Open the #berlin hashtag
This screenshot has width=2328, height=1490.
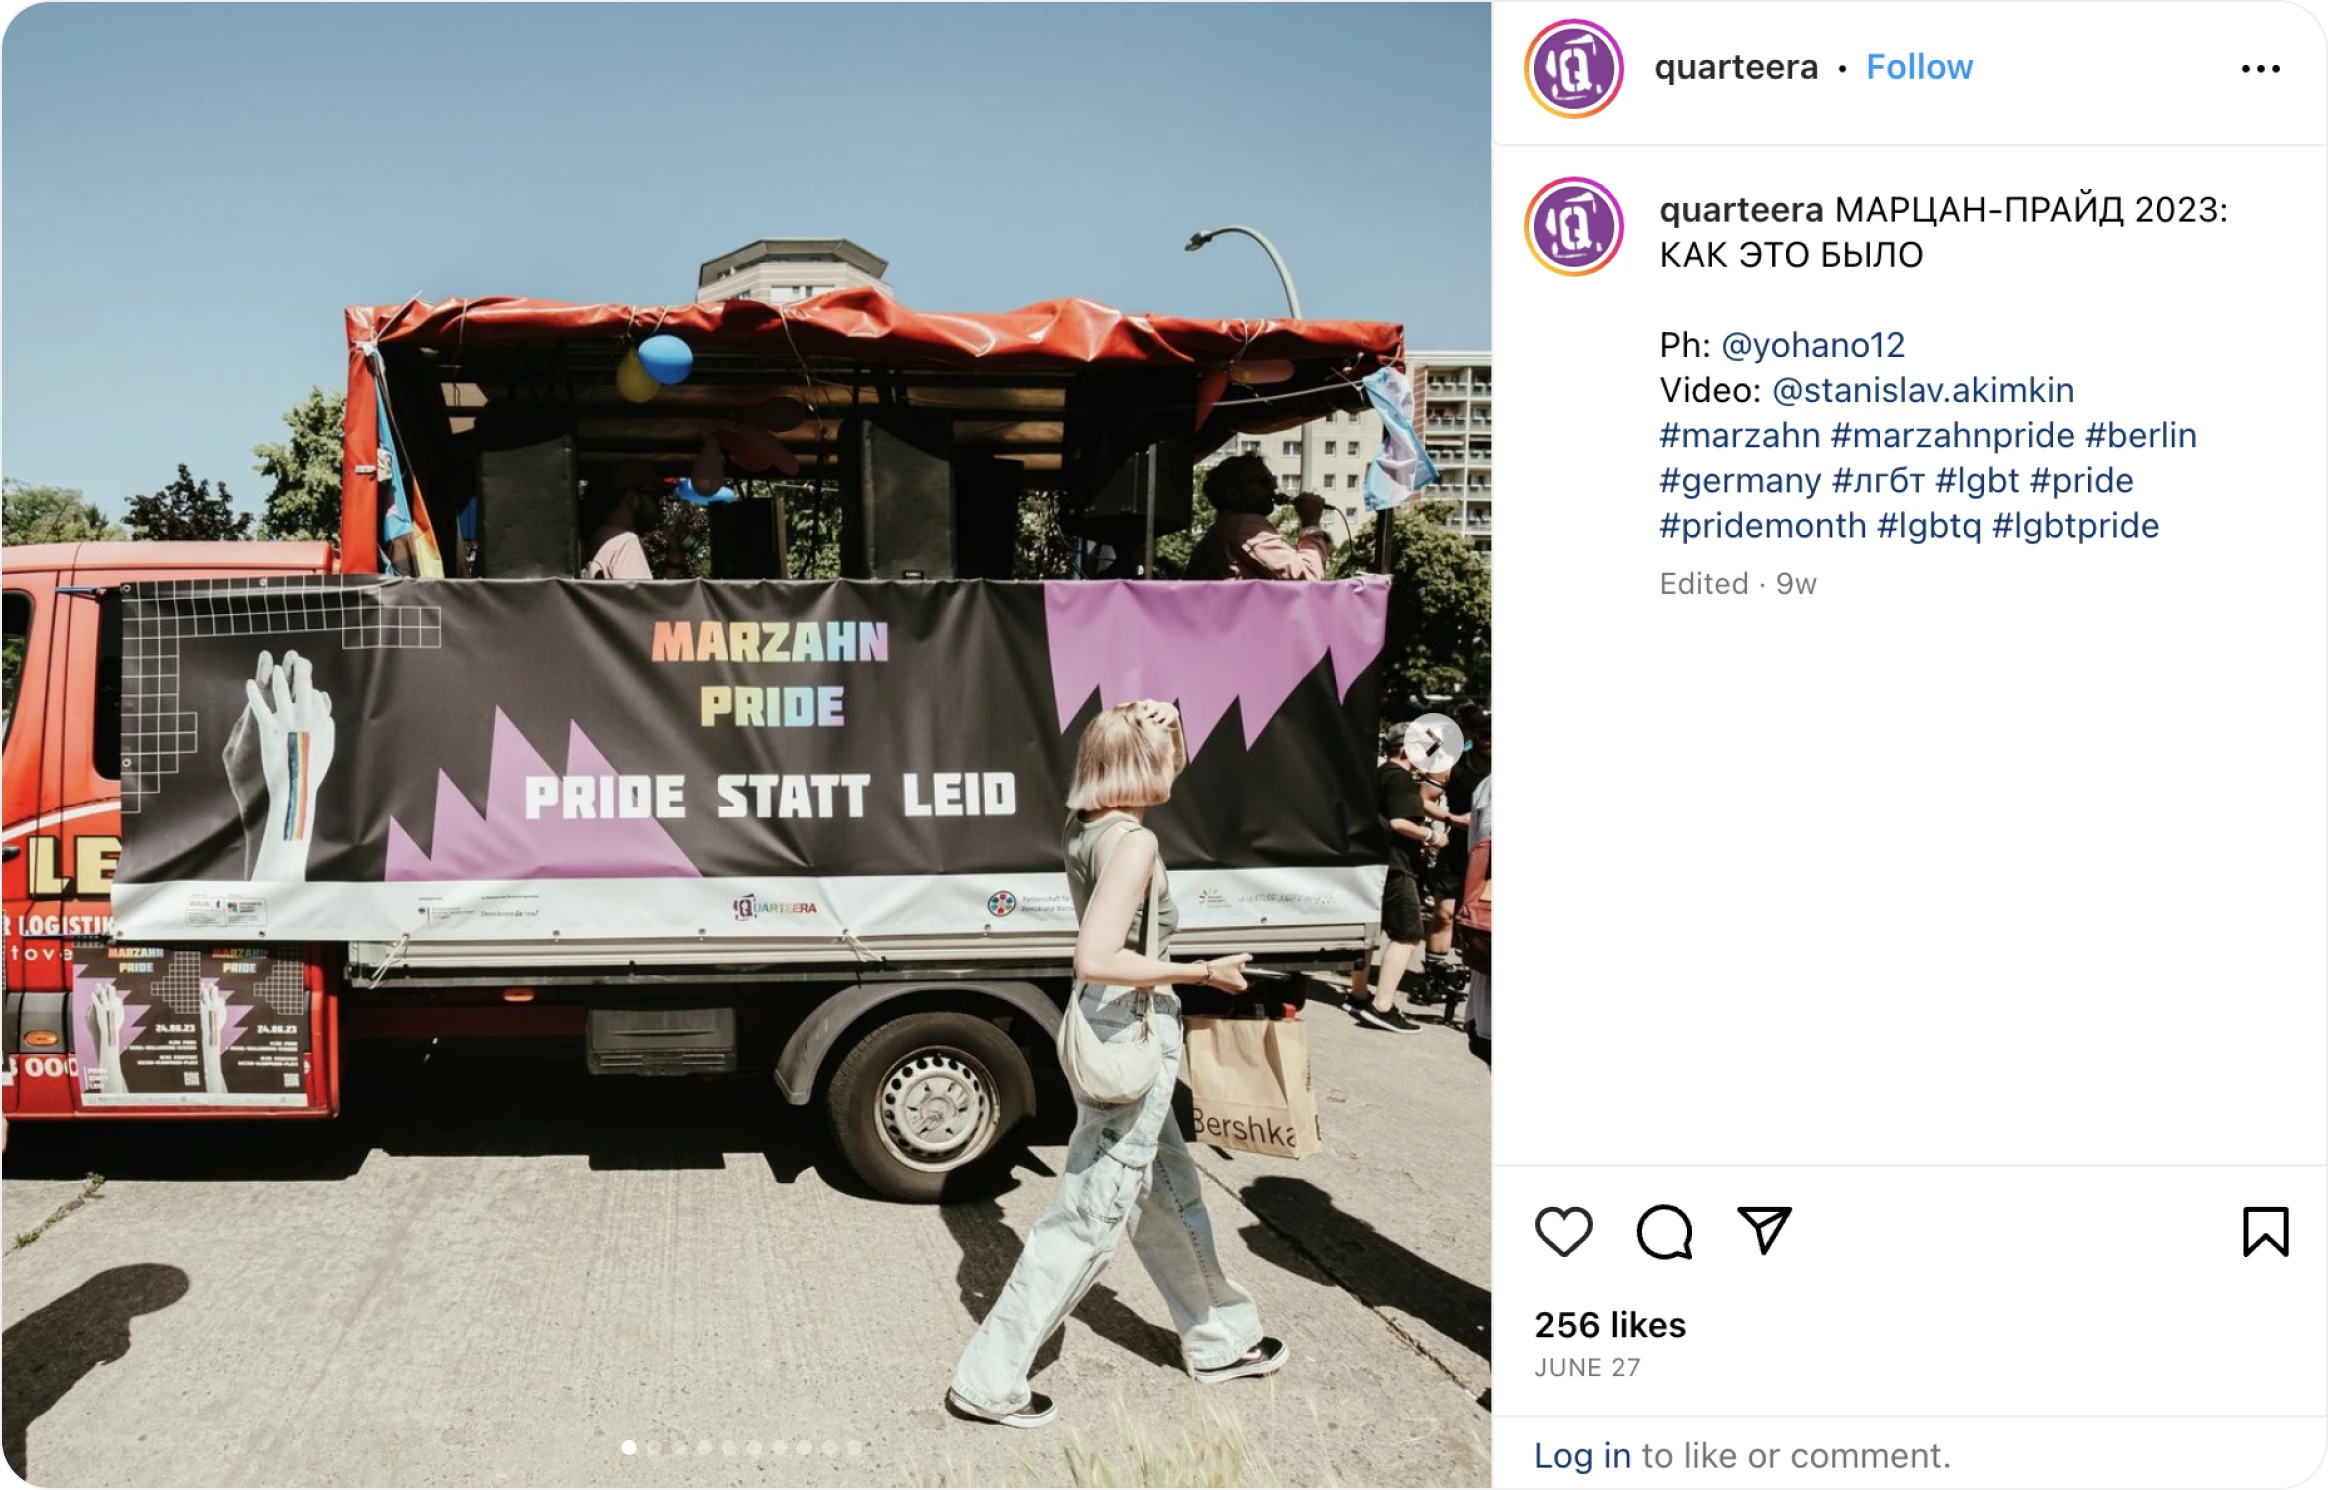(x=2140, y=435)
